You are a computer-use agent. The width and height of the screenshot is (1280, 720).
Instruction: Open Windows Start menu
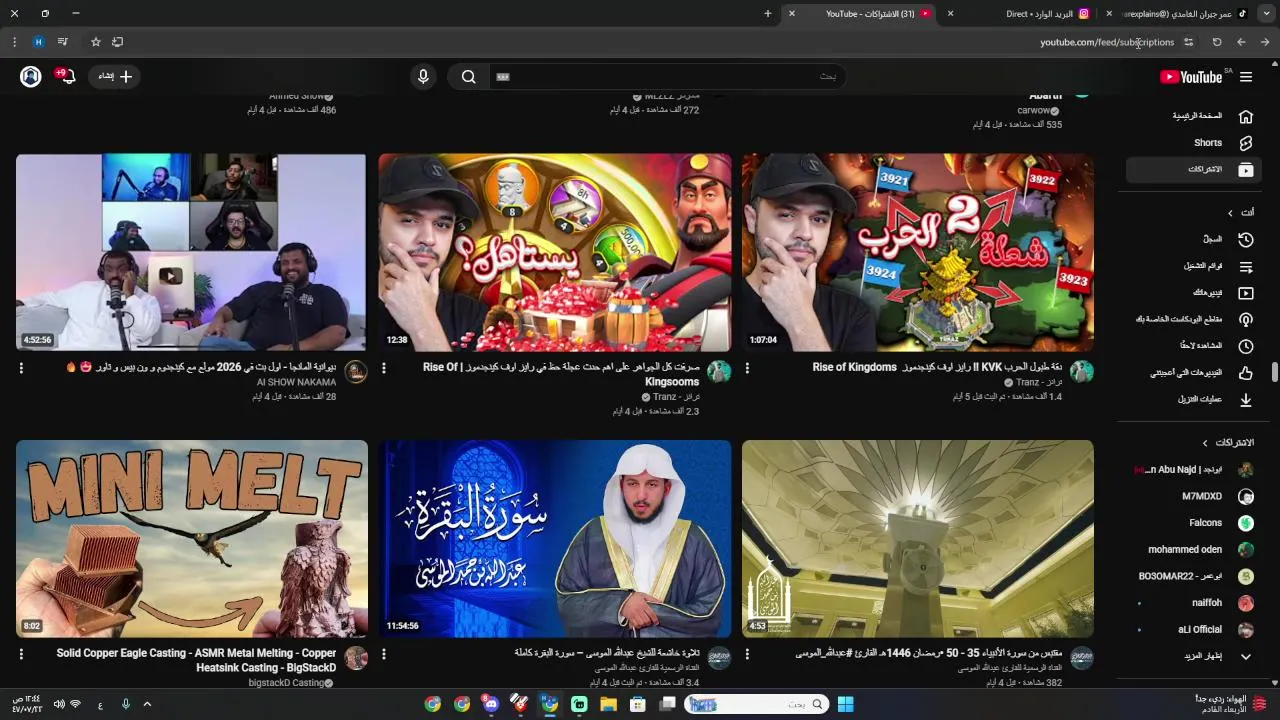(x=845, y=705)
